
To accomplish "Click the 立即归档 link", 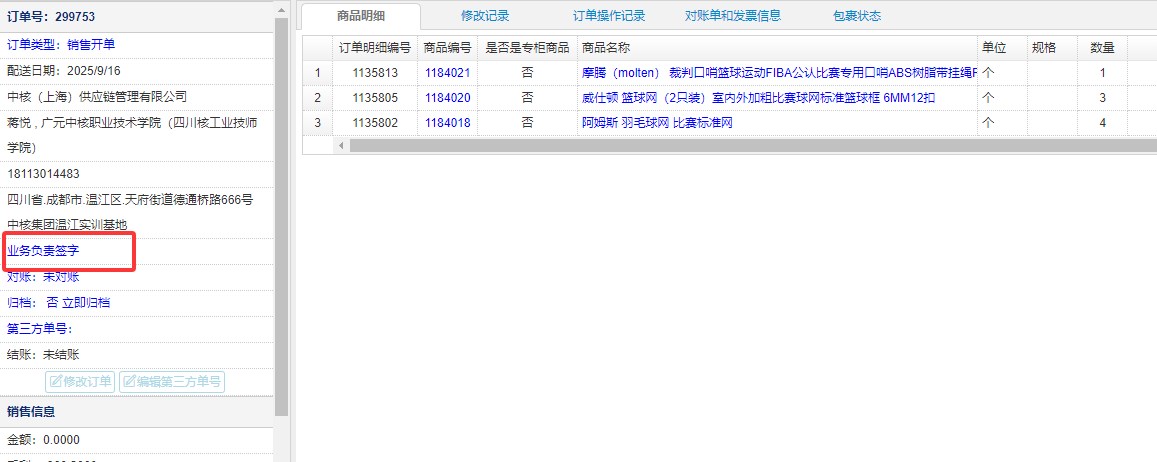I will pos(85,303).
